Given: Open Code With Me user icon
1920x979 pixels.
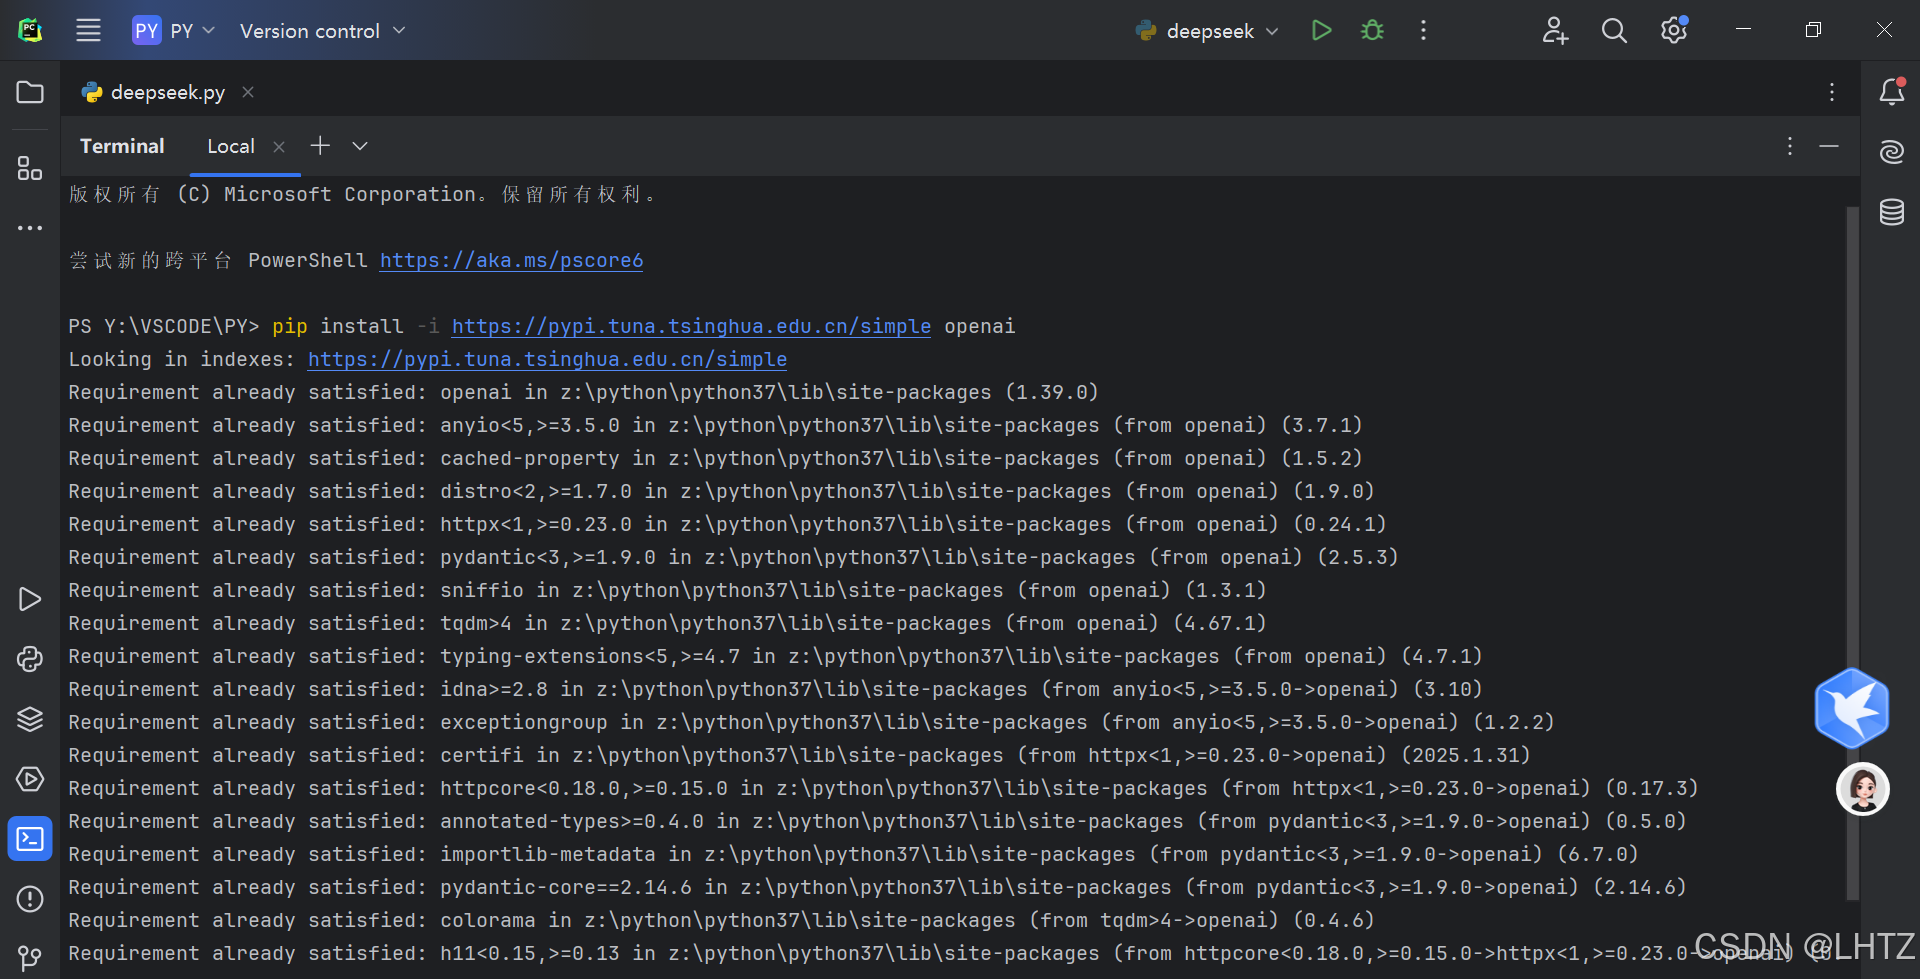Looking at the screenshot, I should point(1554,30).
